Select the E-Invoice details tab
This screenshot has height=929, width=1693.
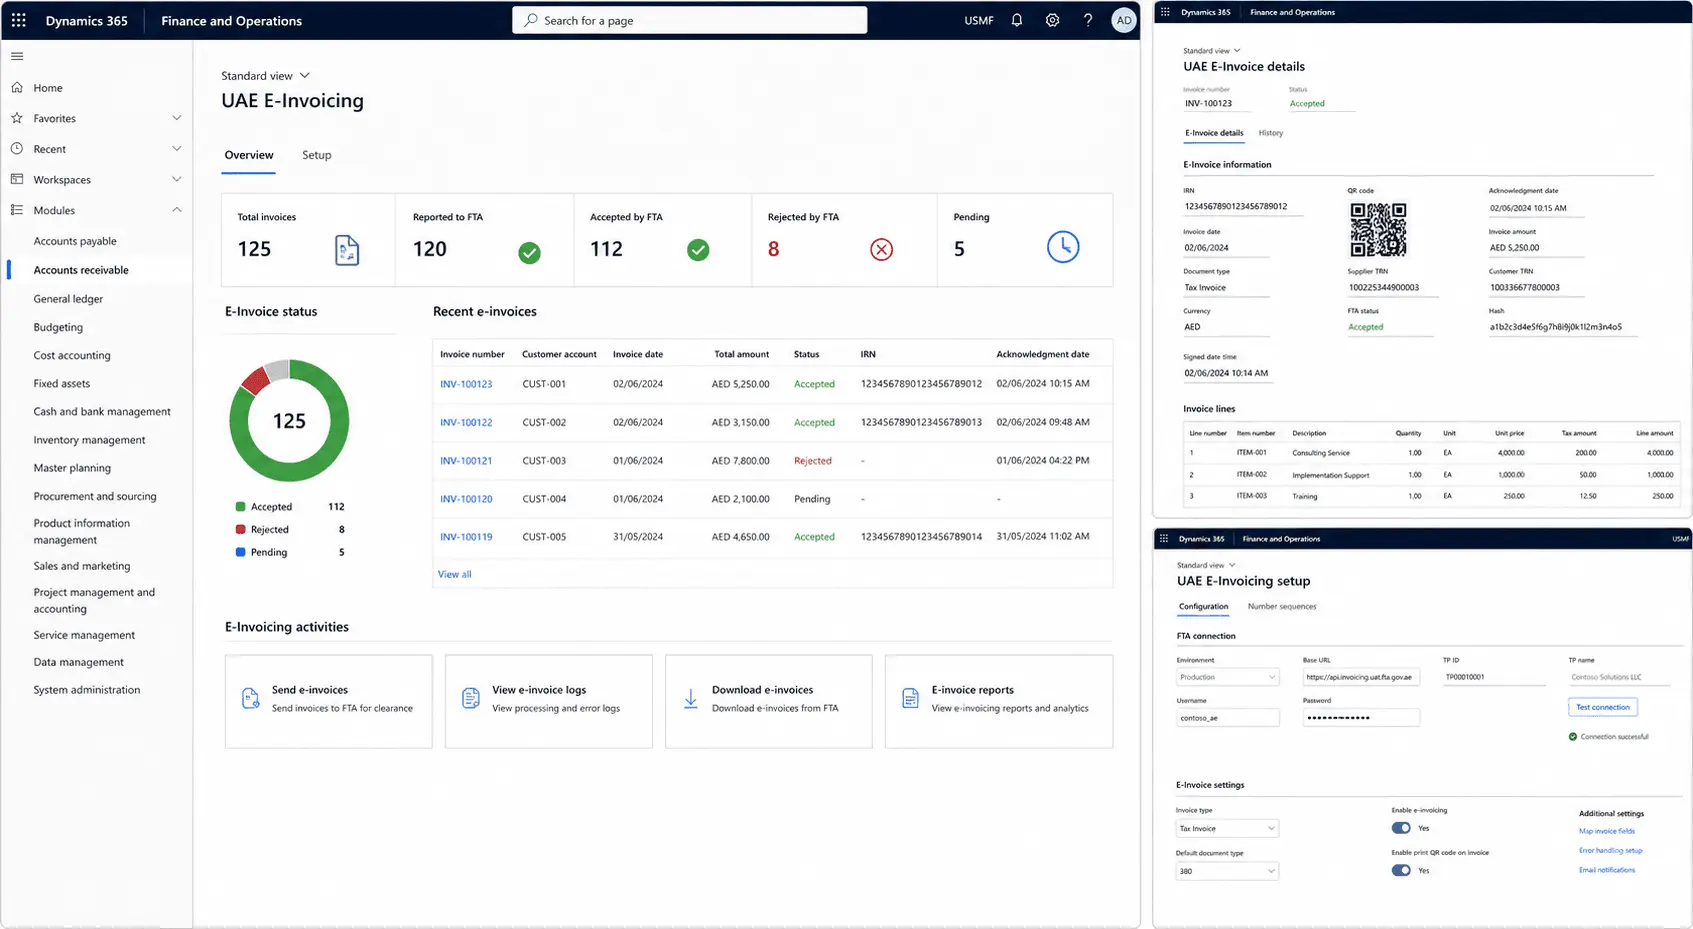tap(1214, 132)
